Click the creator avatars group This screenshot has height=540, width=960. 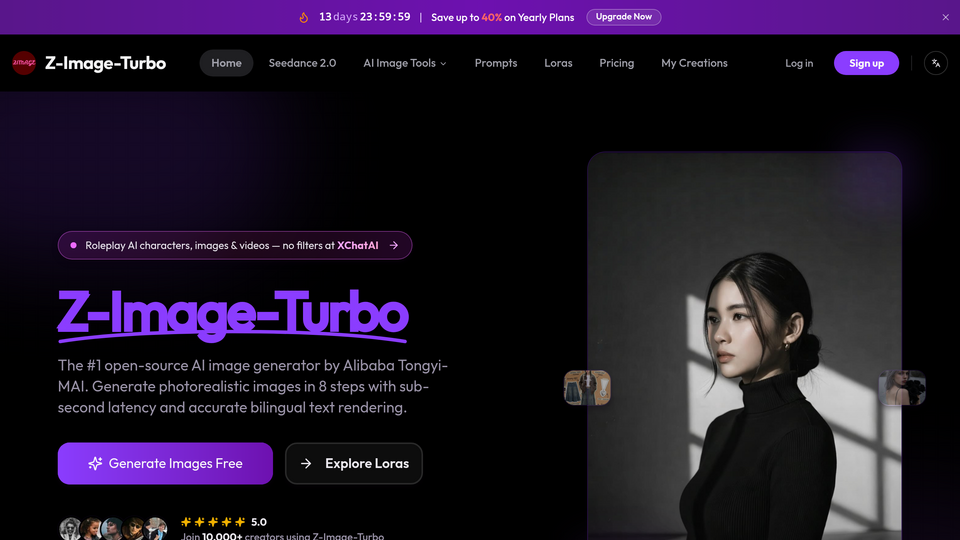113,528
